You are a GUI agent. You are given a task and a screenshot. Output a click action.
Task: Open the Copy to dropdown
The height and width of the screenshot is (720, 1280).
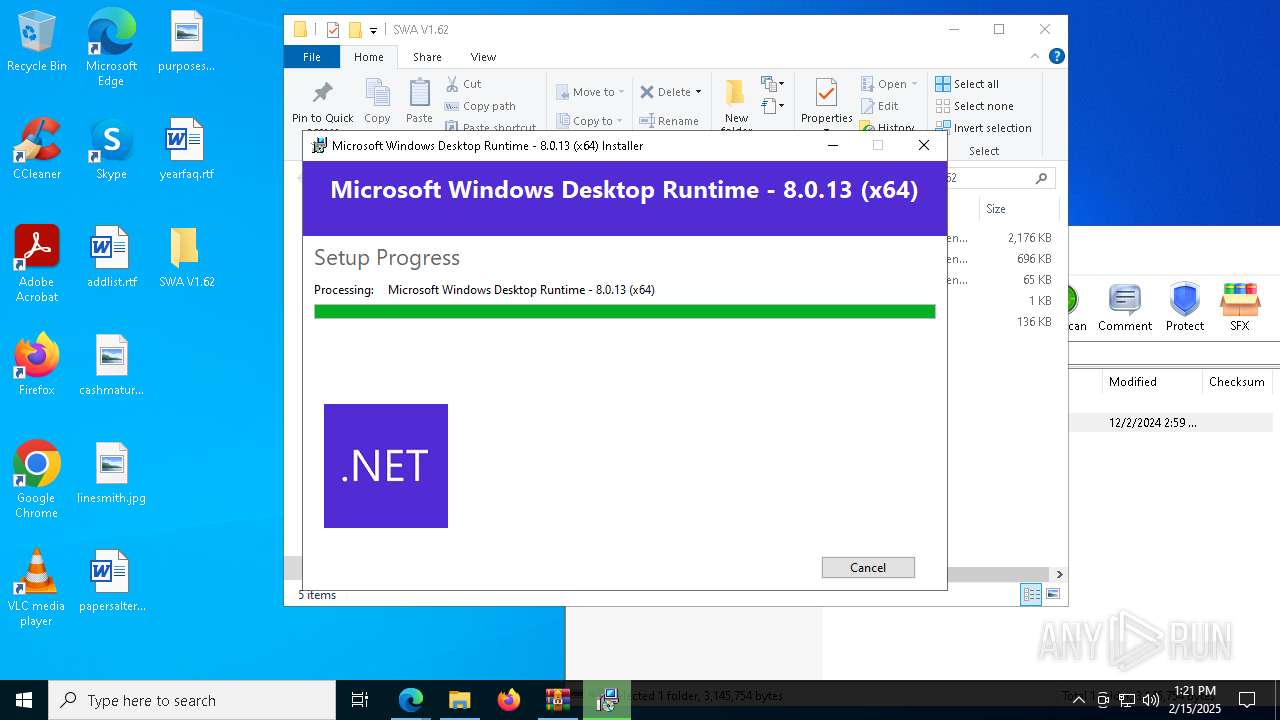coord(589,121)
